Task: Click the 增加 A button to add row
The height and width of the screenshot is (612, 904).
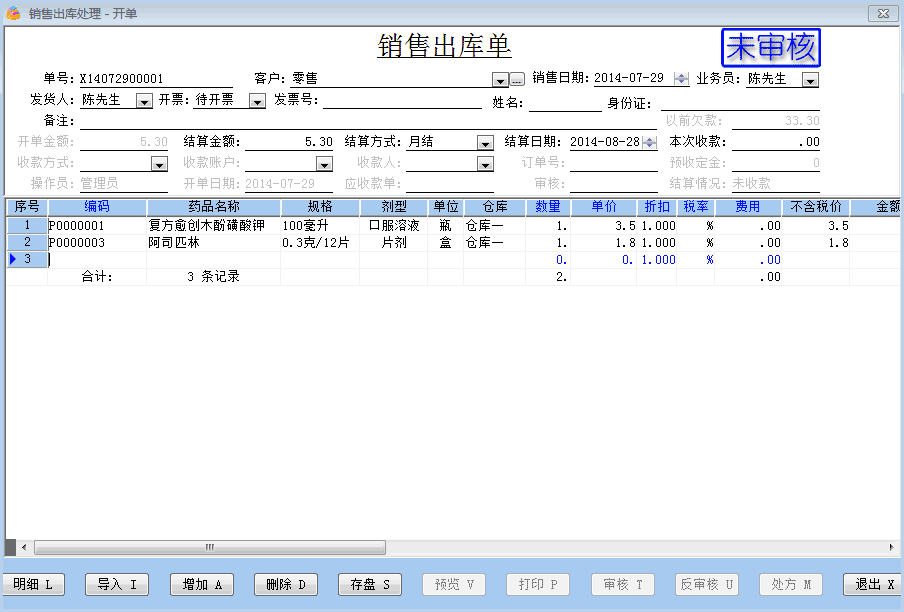Action: click(x=201, y=584)
